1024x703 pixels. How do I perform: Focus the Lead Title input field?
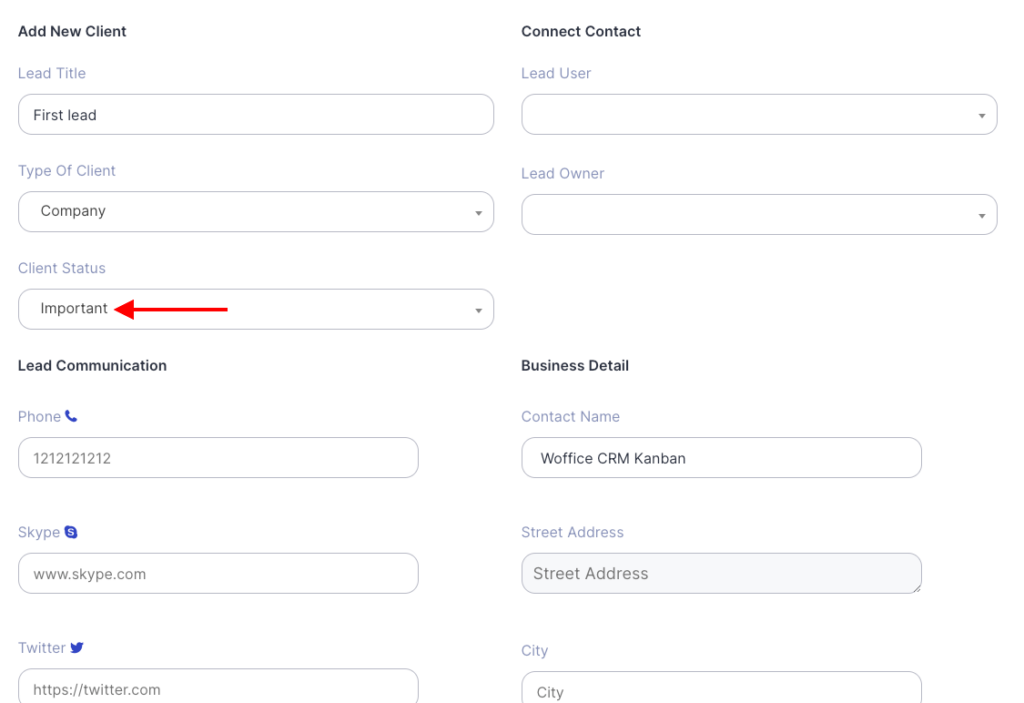(255, 115)
